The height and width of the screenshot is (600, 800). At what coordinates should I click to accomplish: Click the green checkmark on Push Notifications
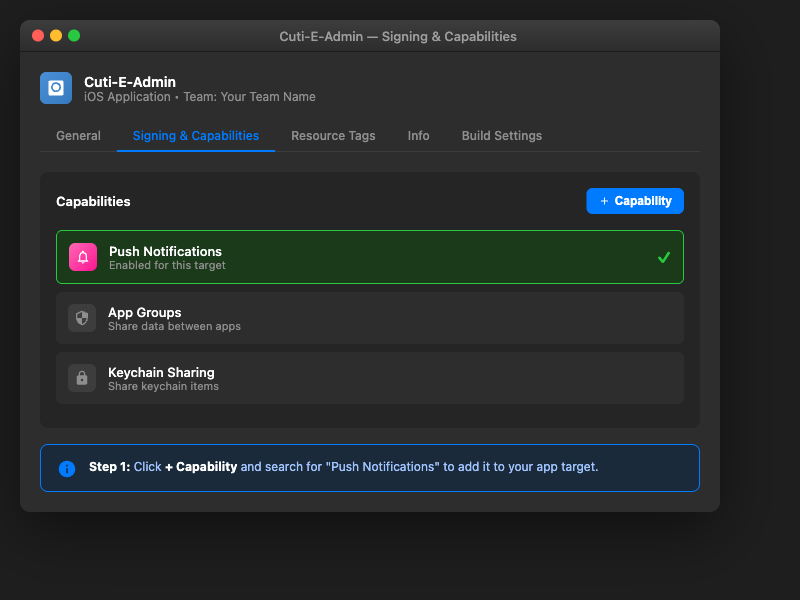[x=663, y=257]
